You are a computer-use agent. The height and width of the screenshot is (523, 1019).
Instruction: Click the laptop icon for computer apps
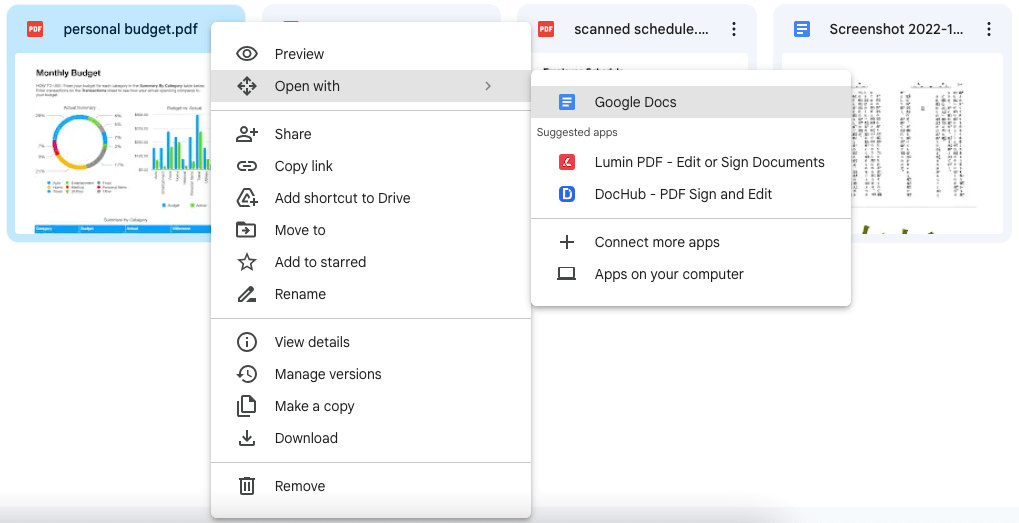point(567,274)
